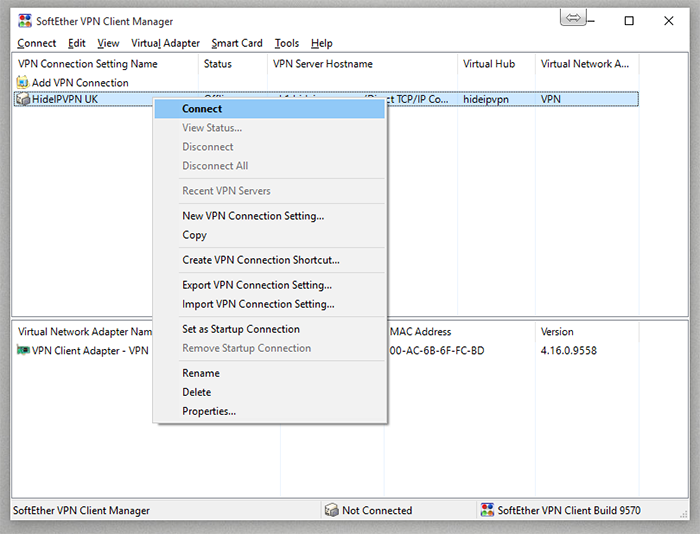The image size is (700, 534).
Task: Click the Recent VPN Servers entry
Action: pyautogui.click(x=270, y=191)
